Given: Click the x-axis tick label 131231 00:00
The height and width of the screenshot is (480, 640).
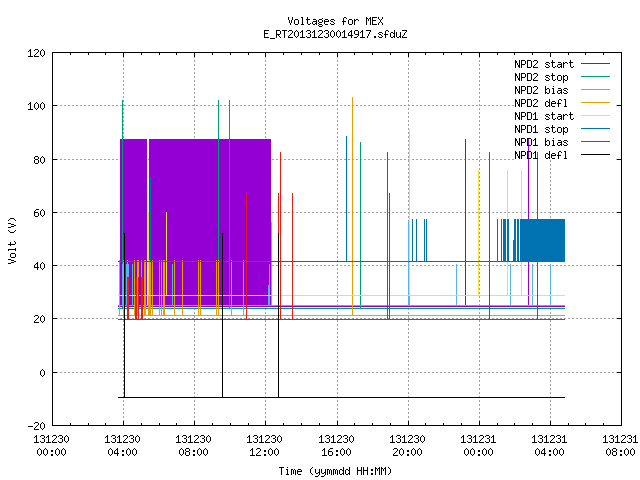Looking at the screenshot, I should 478,446.
